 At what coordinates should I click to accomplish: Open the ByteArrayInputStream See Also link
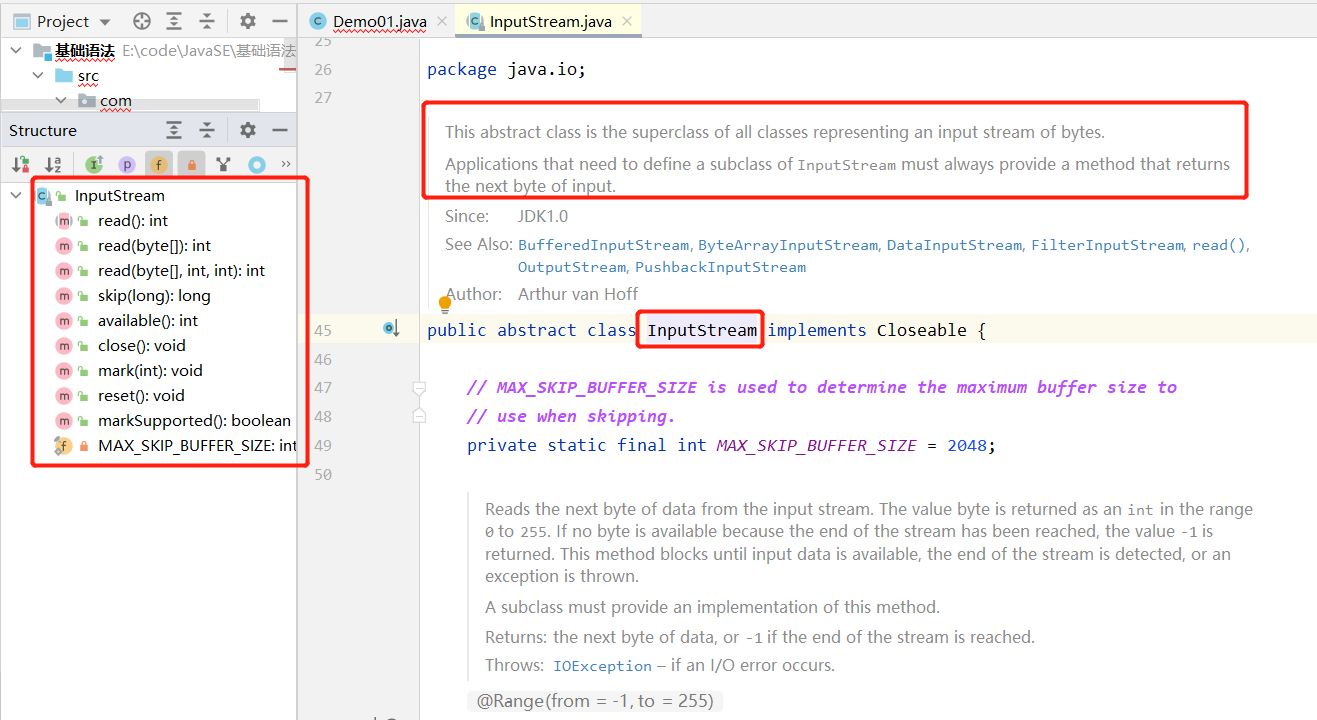788,245
